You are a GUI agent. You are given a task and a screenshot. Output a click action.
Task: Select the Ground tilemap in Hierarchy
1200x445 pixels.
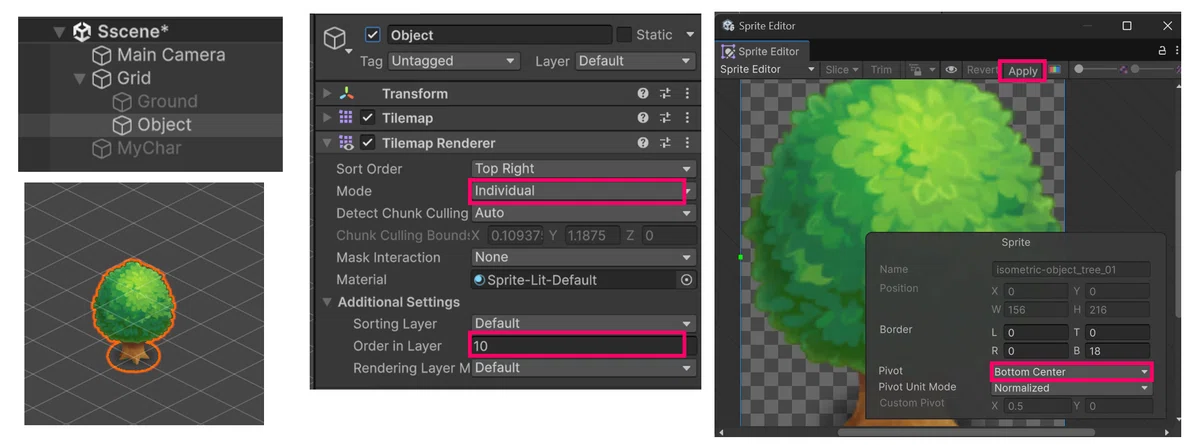point(167,102)
